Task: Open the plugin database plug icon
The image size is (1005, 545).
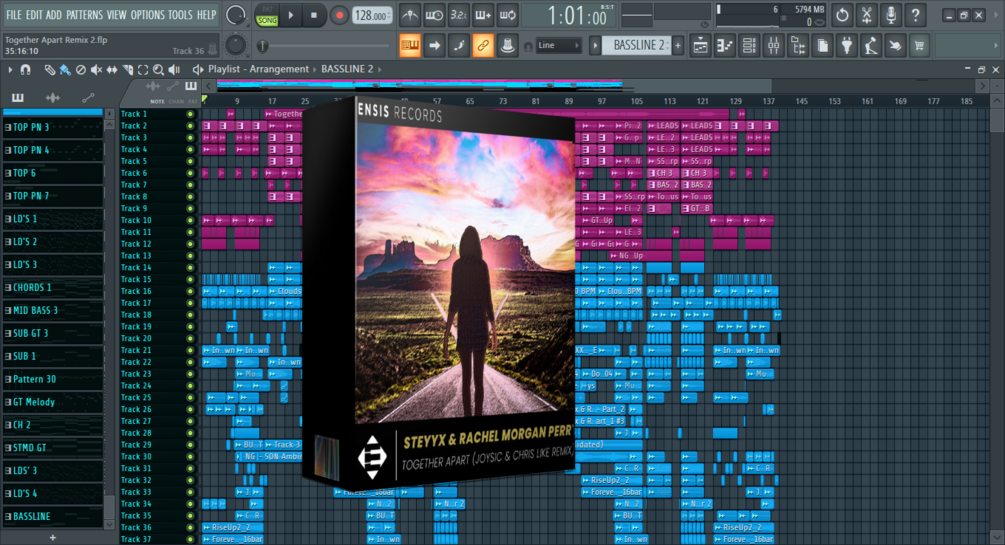Action: pyautogui.click(x=847, y=46)
